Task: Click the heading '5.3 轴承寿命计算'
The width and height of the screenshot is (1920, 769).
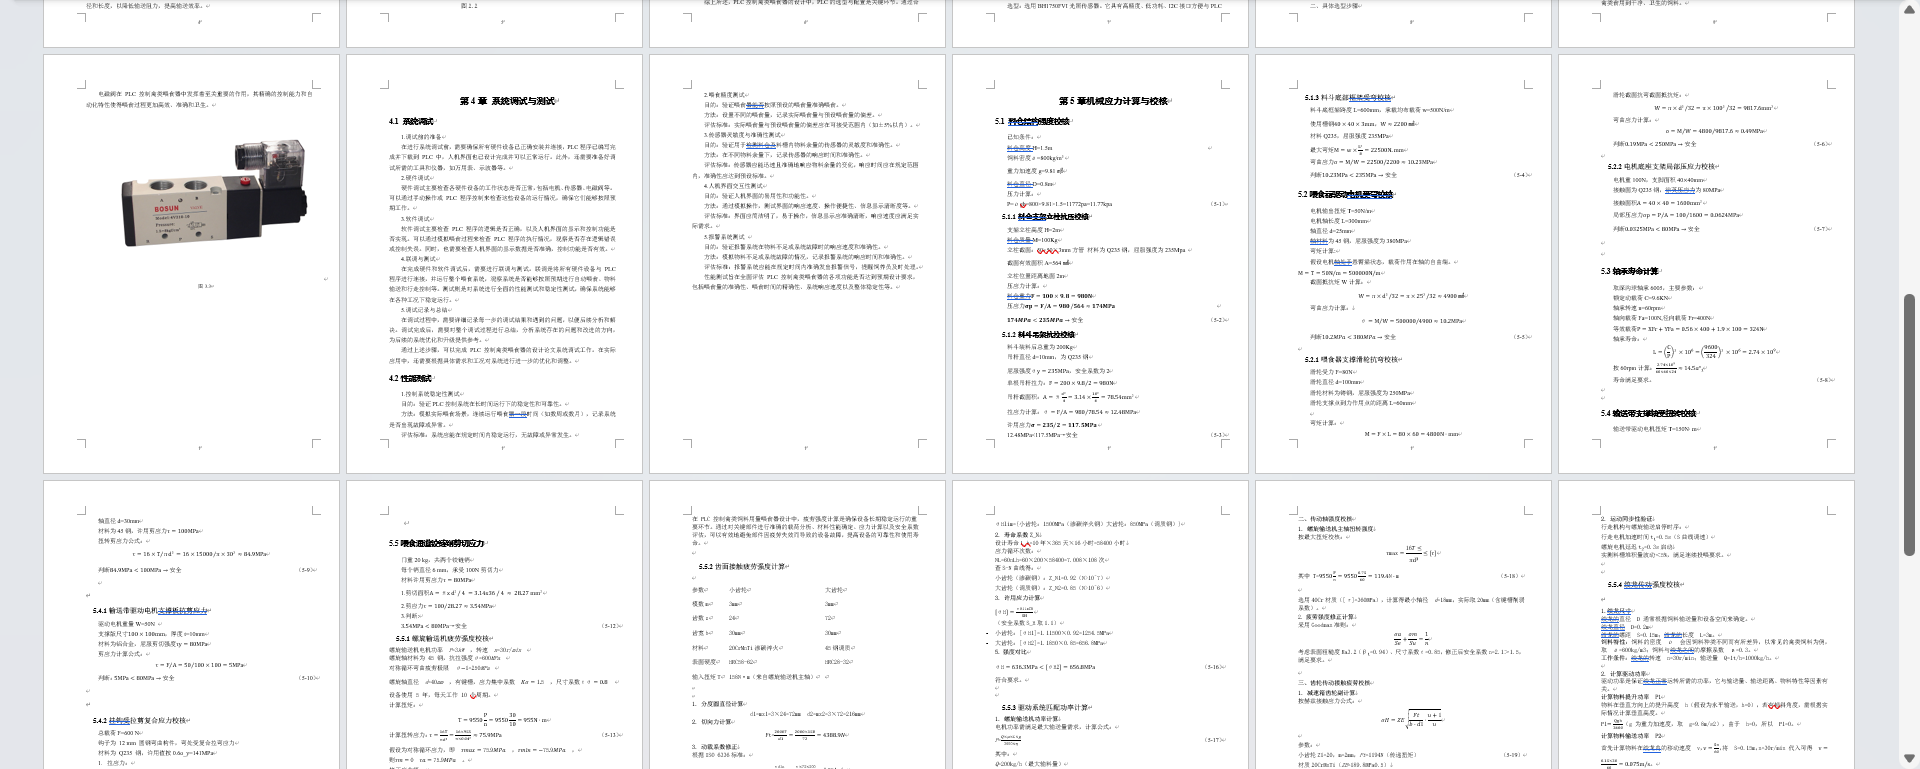Action: click(x=1629, y=271)
